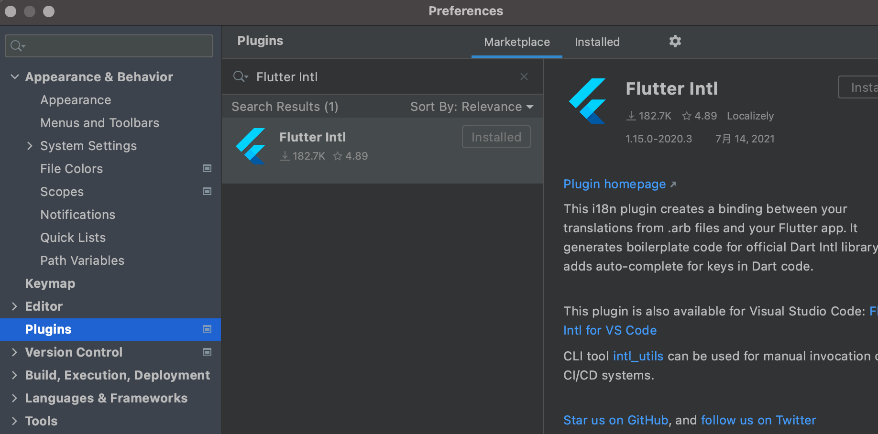The height and width of the screenshot is (434, 878).
Task: Expand the Editor settings section
Action: [x=14, y=306]
